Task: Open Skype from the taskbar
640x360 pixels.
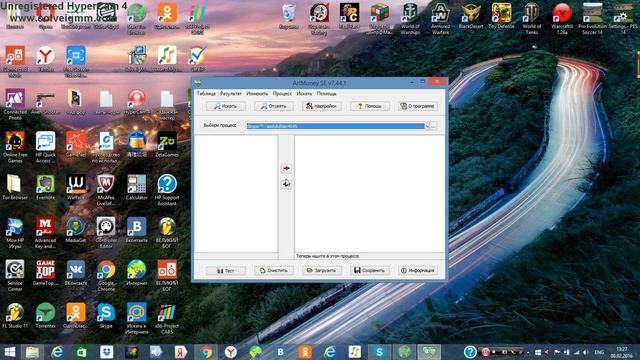Action: [379, 352]
